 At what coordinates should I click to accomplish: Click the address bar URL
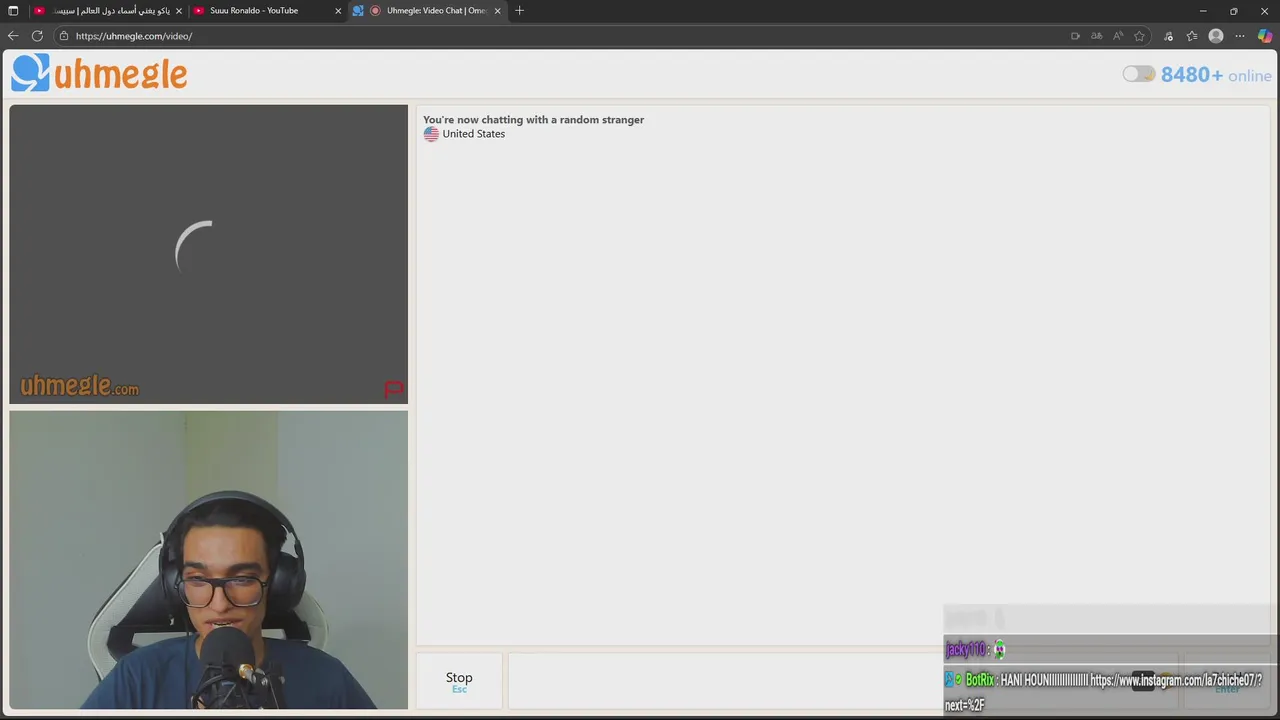click(x=134, y=36)
